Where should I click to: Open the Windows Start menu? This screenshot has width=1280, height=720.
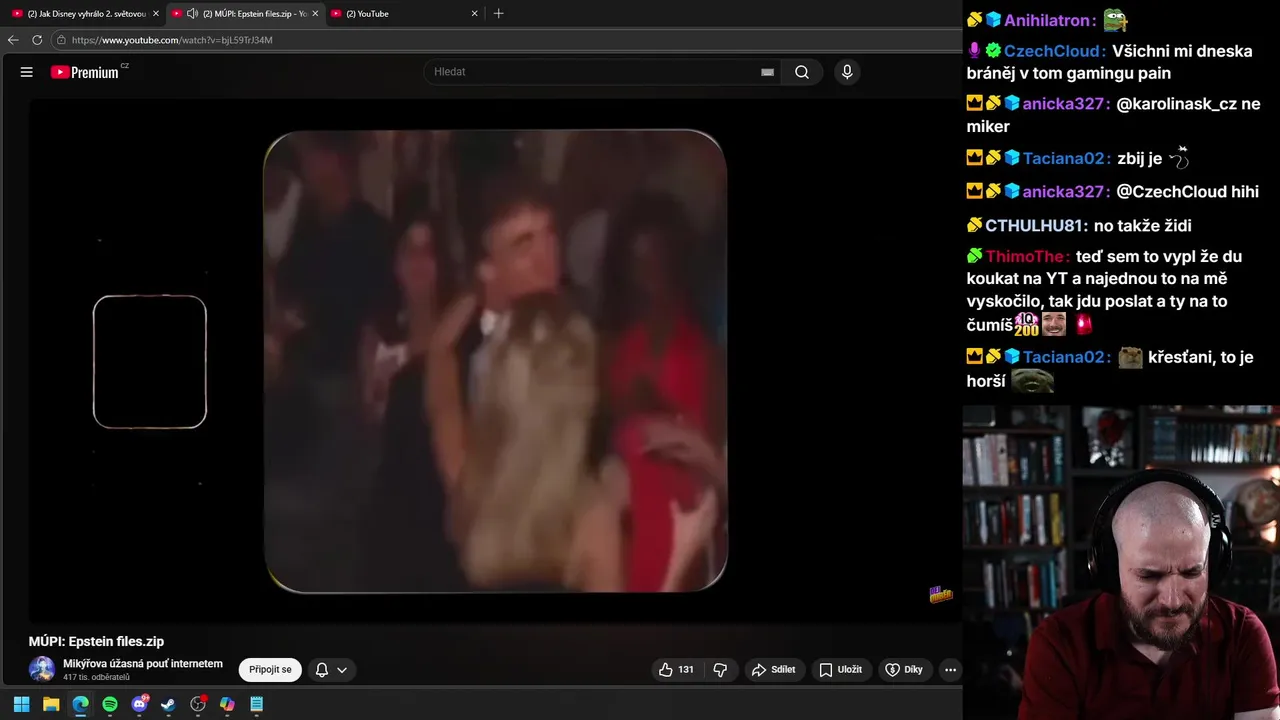click(x=21, y=704)
